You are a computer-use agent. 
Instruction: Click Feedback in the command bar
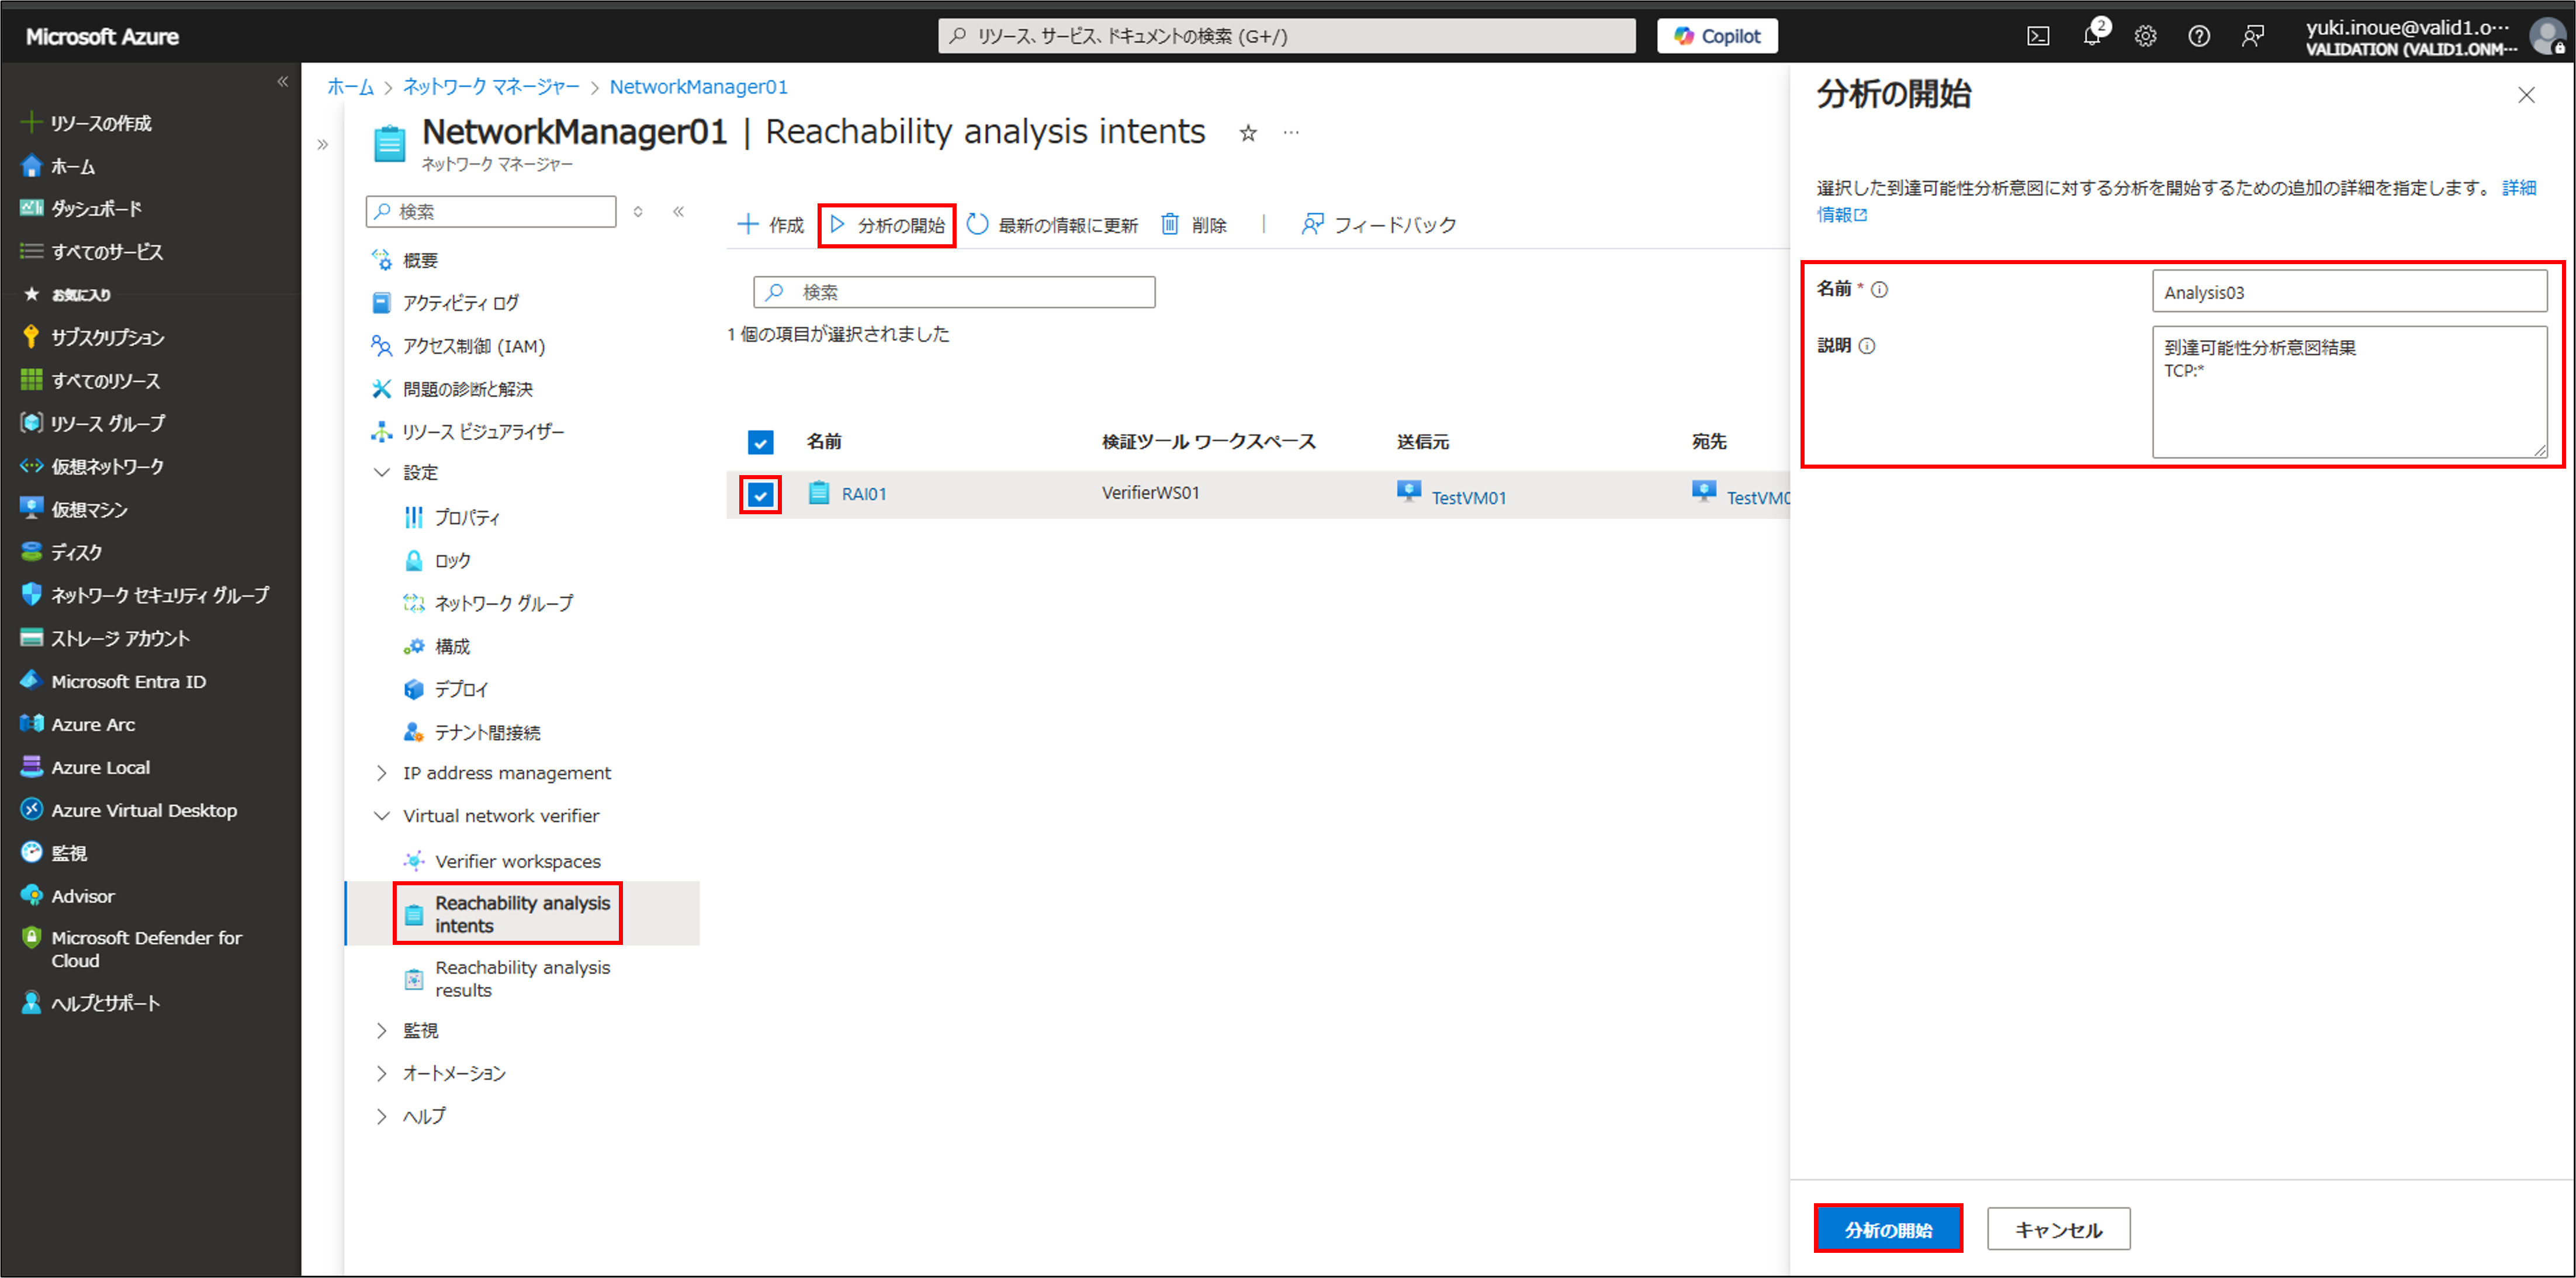[1378, 225]
